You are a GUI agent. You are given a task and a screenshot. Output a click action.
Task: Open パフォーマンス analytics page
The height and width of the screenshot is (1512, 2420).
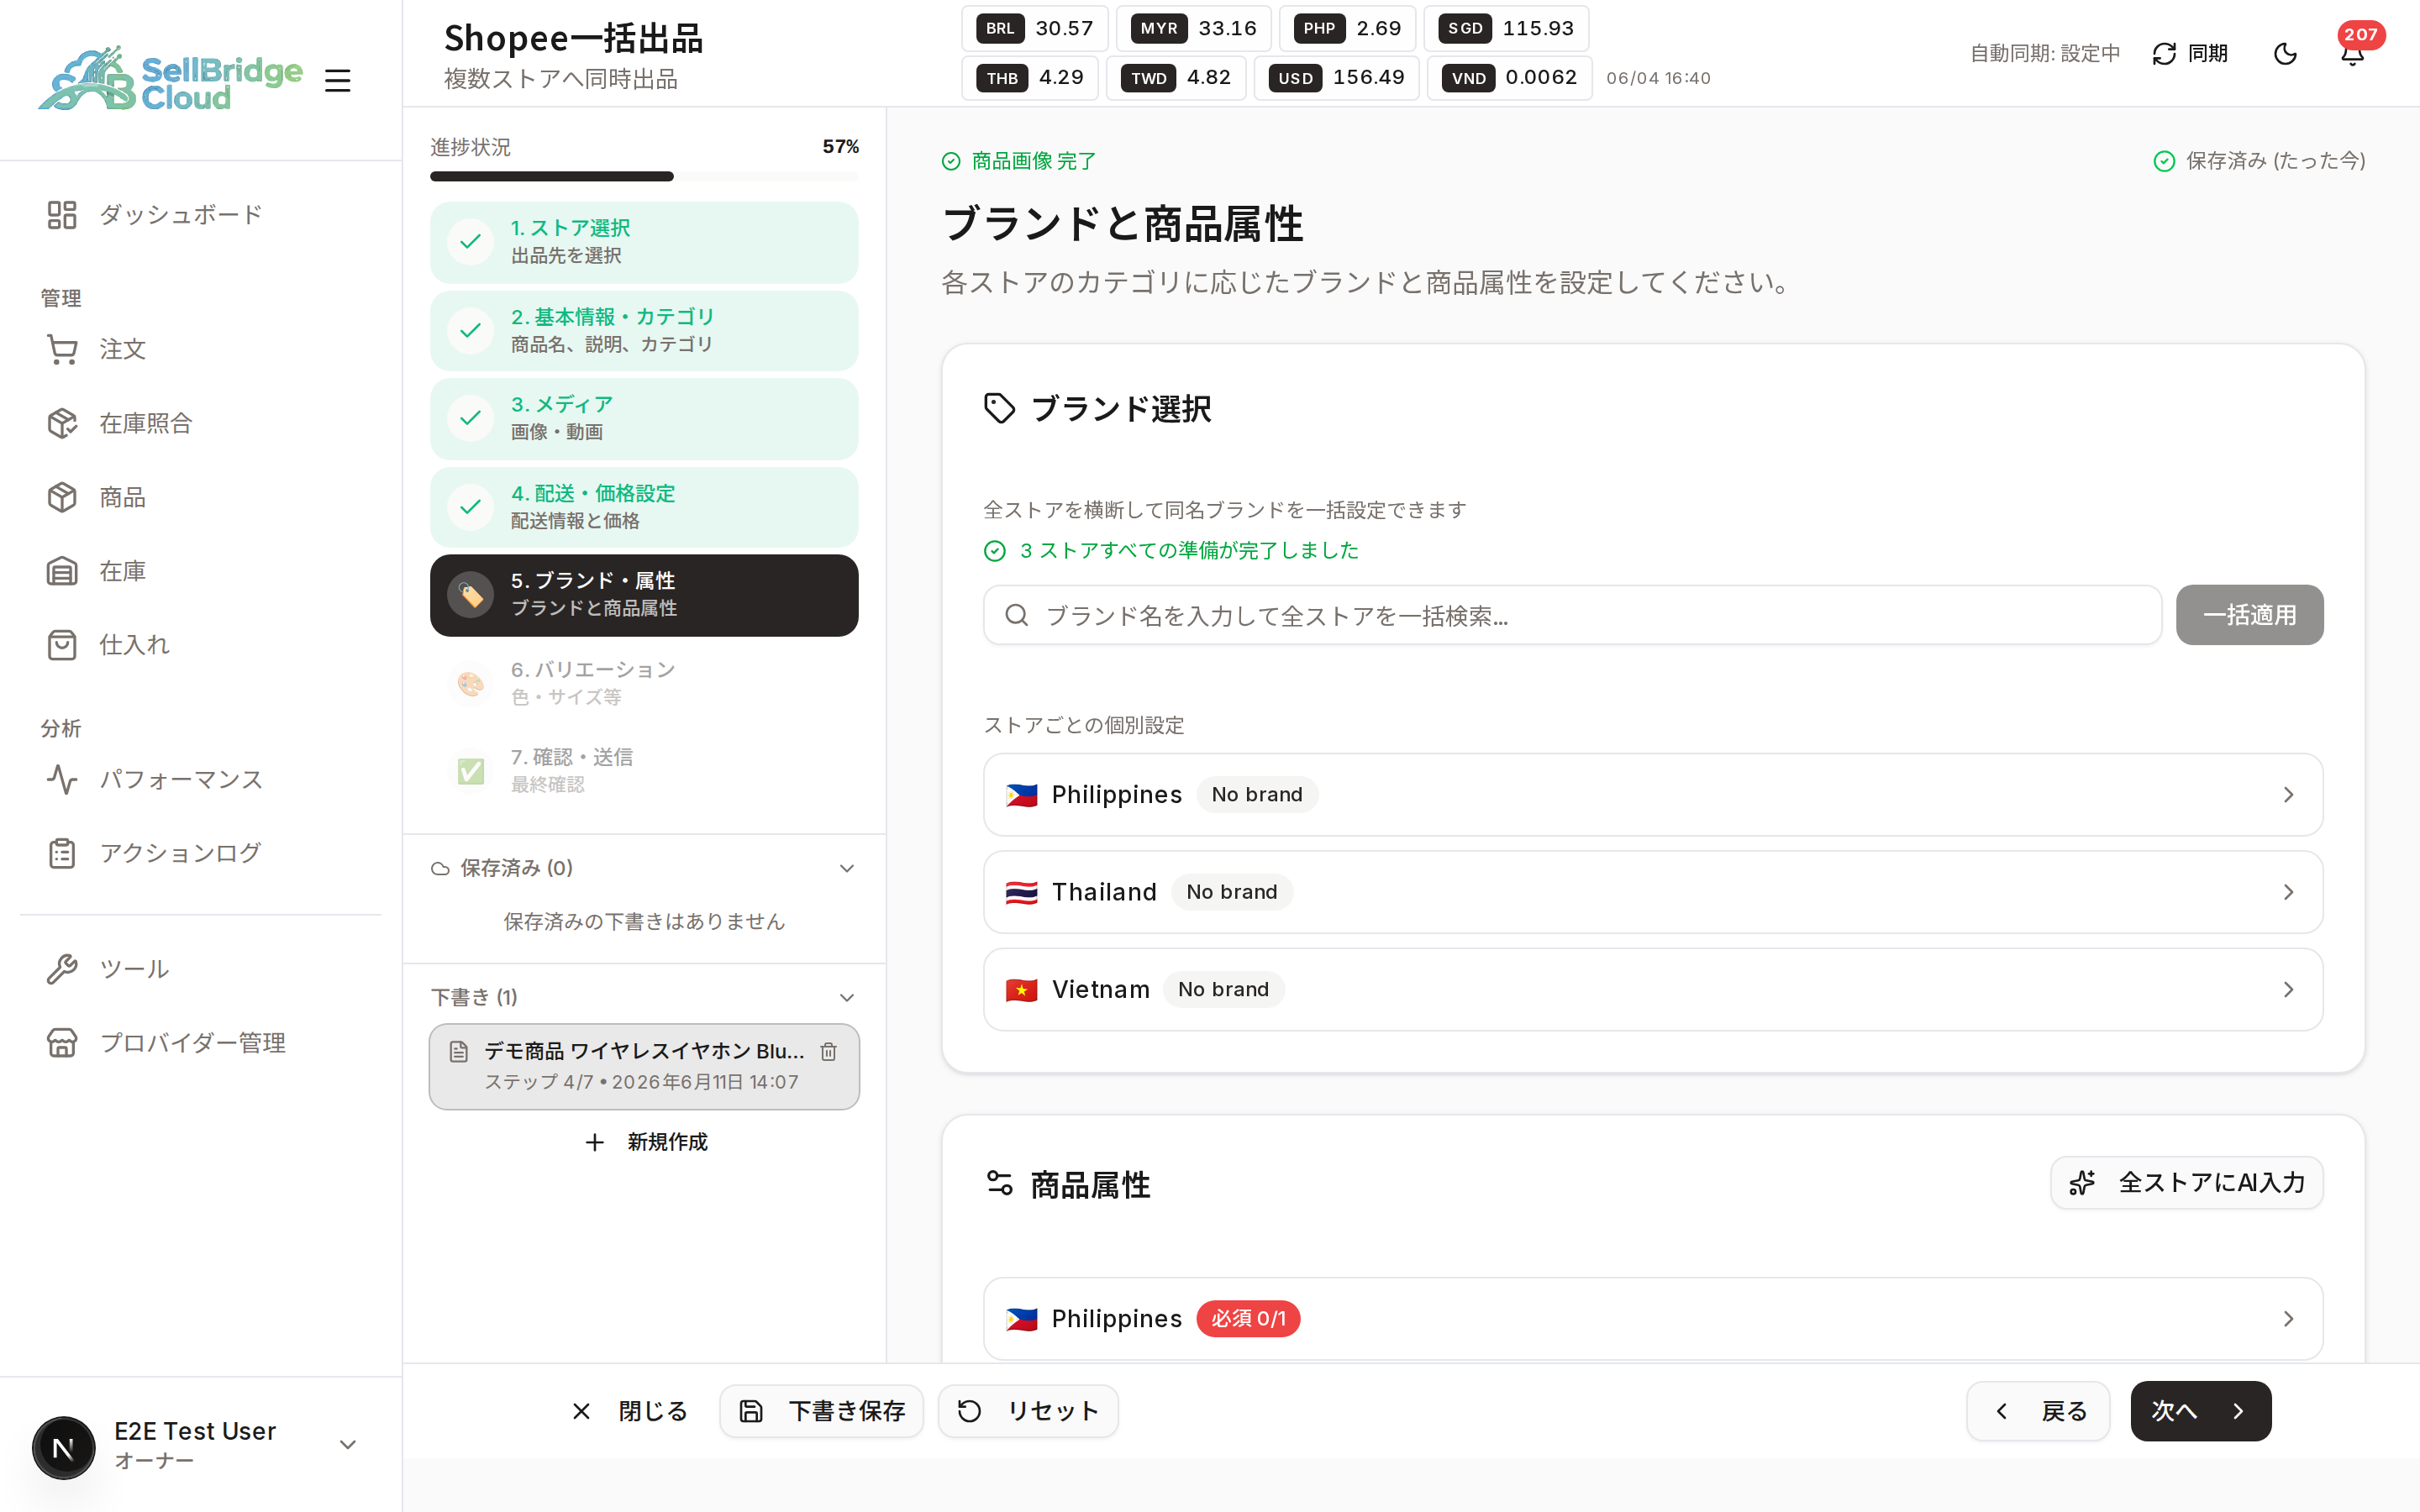coord(200,779)
